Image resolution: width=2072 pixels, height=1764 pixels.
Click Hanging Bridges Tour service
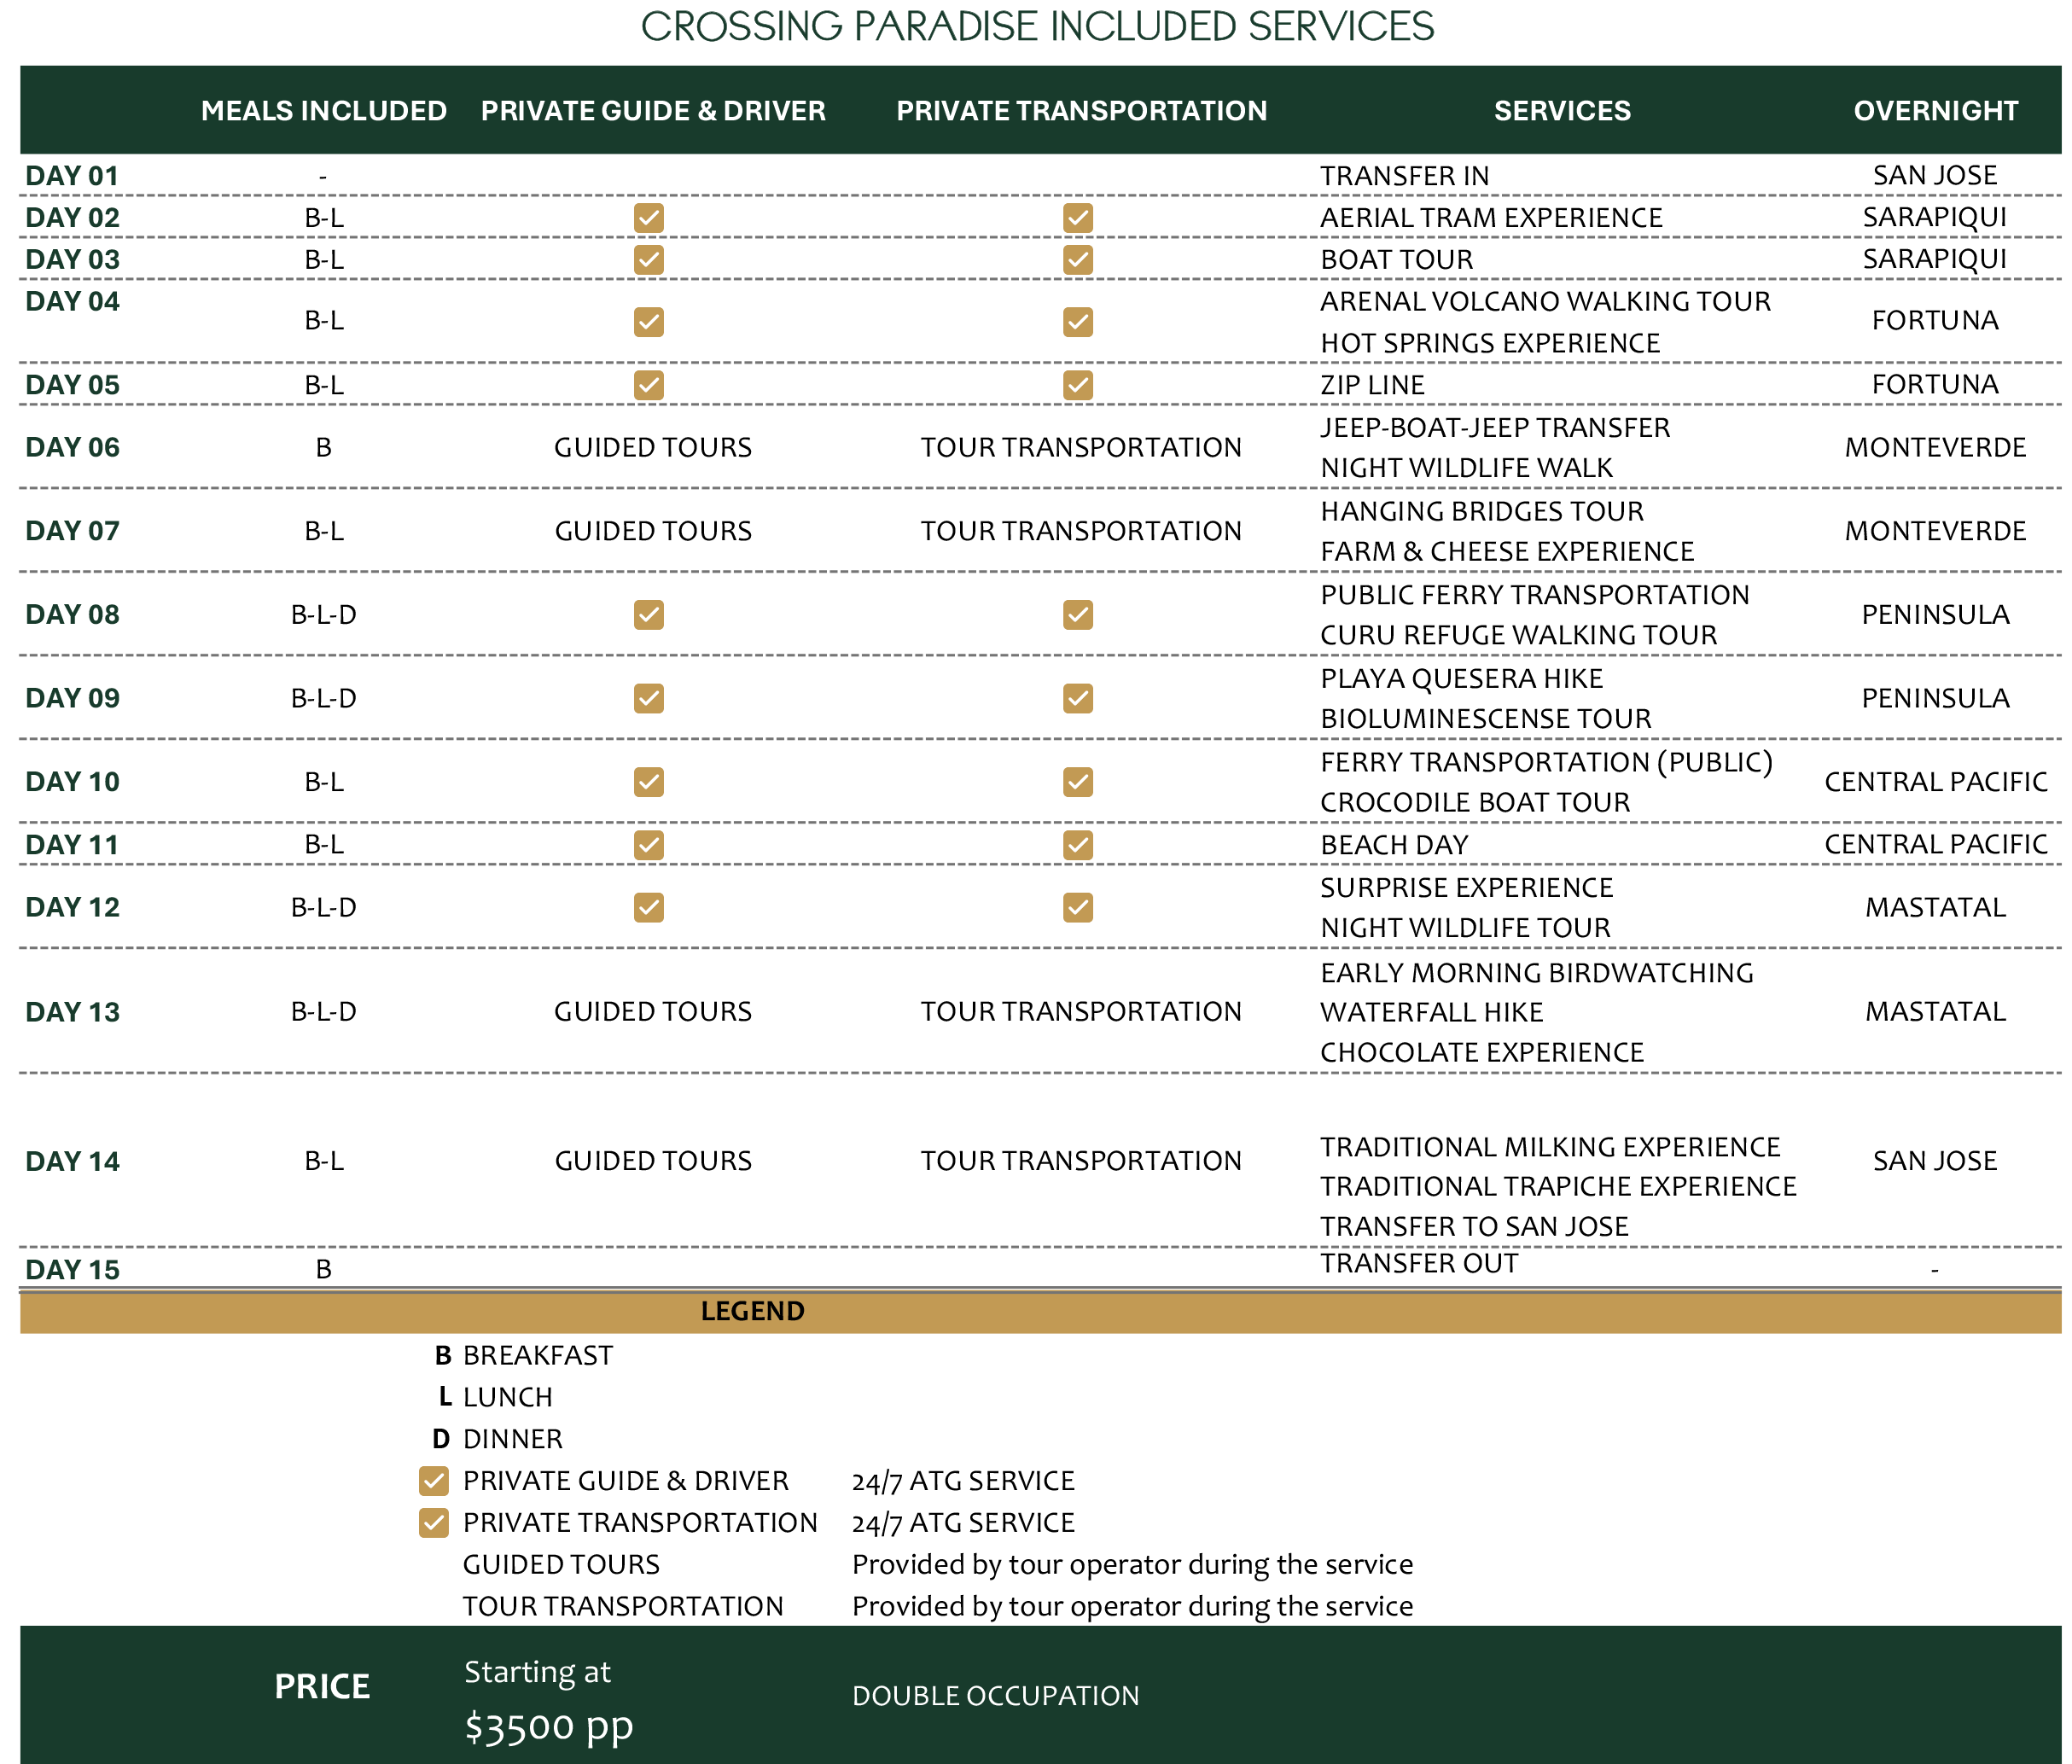1482,511
